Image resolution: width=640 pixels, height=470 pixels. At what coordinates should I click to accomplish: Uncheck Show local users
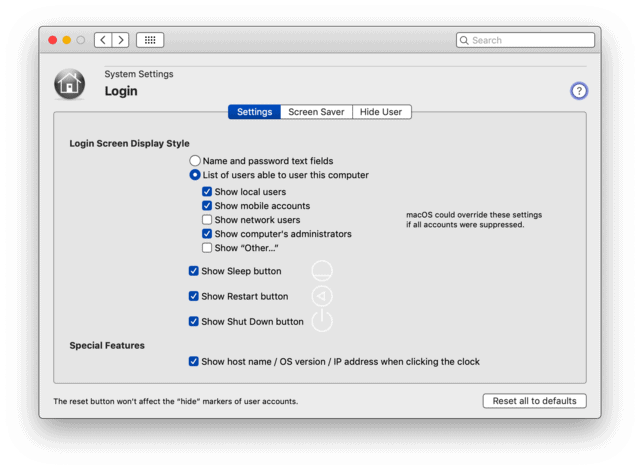click(x=207, y=191)
